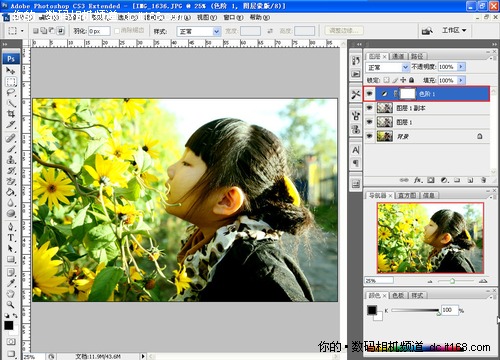
Task: Select the Move tool
Action: coord(11,70)
